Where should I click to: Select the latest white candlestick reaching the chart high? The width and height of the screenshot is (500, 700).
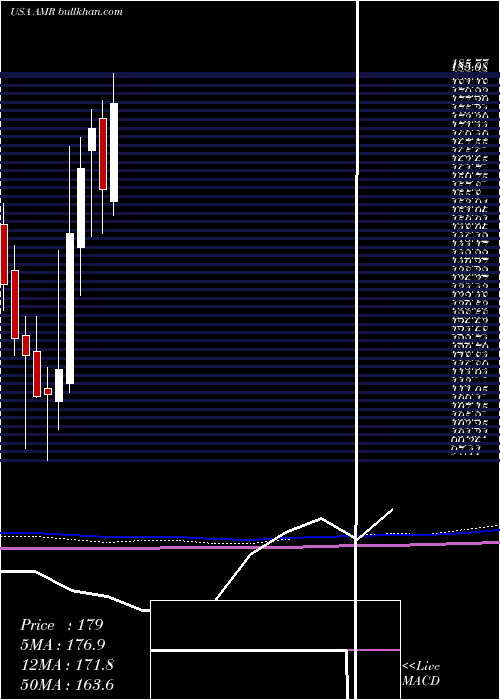(114, 144)
